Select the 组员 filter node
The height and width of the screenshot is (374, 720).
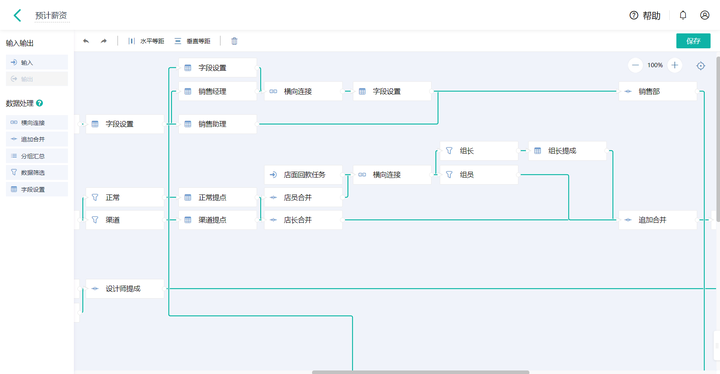click(479, 175)
